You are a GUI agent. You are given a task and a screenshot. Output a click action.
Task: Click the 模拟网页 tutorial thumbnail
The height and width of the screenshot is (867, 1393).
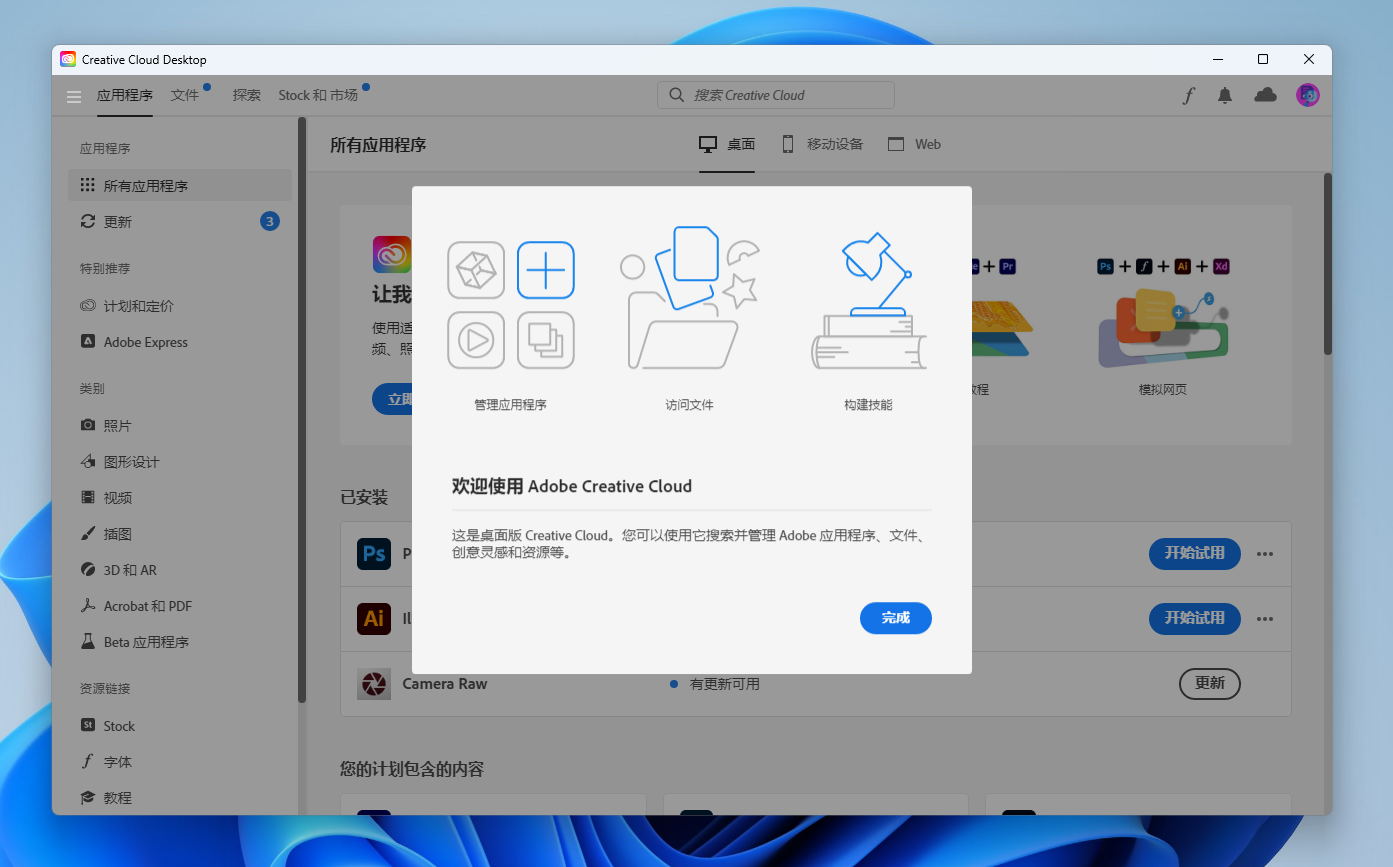click(1162, 328)
